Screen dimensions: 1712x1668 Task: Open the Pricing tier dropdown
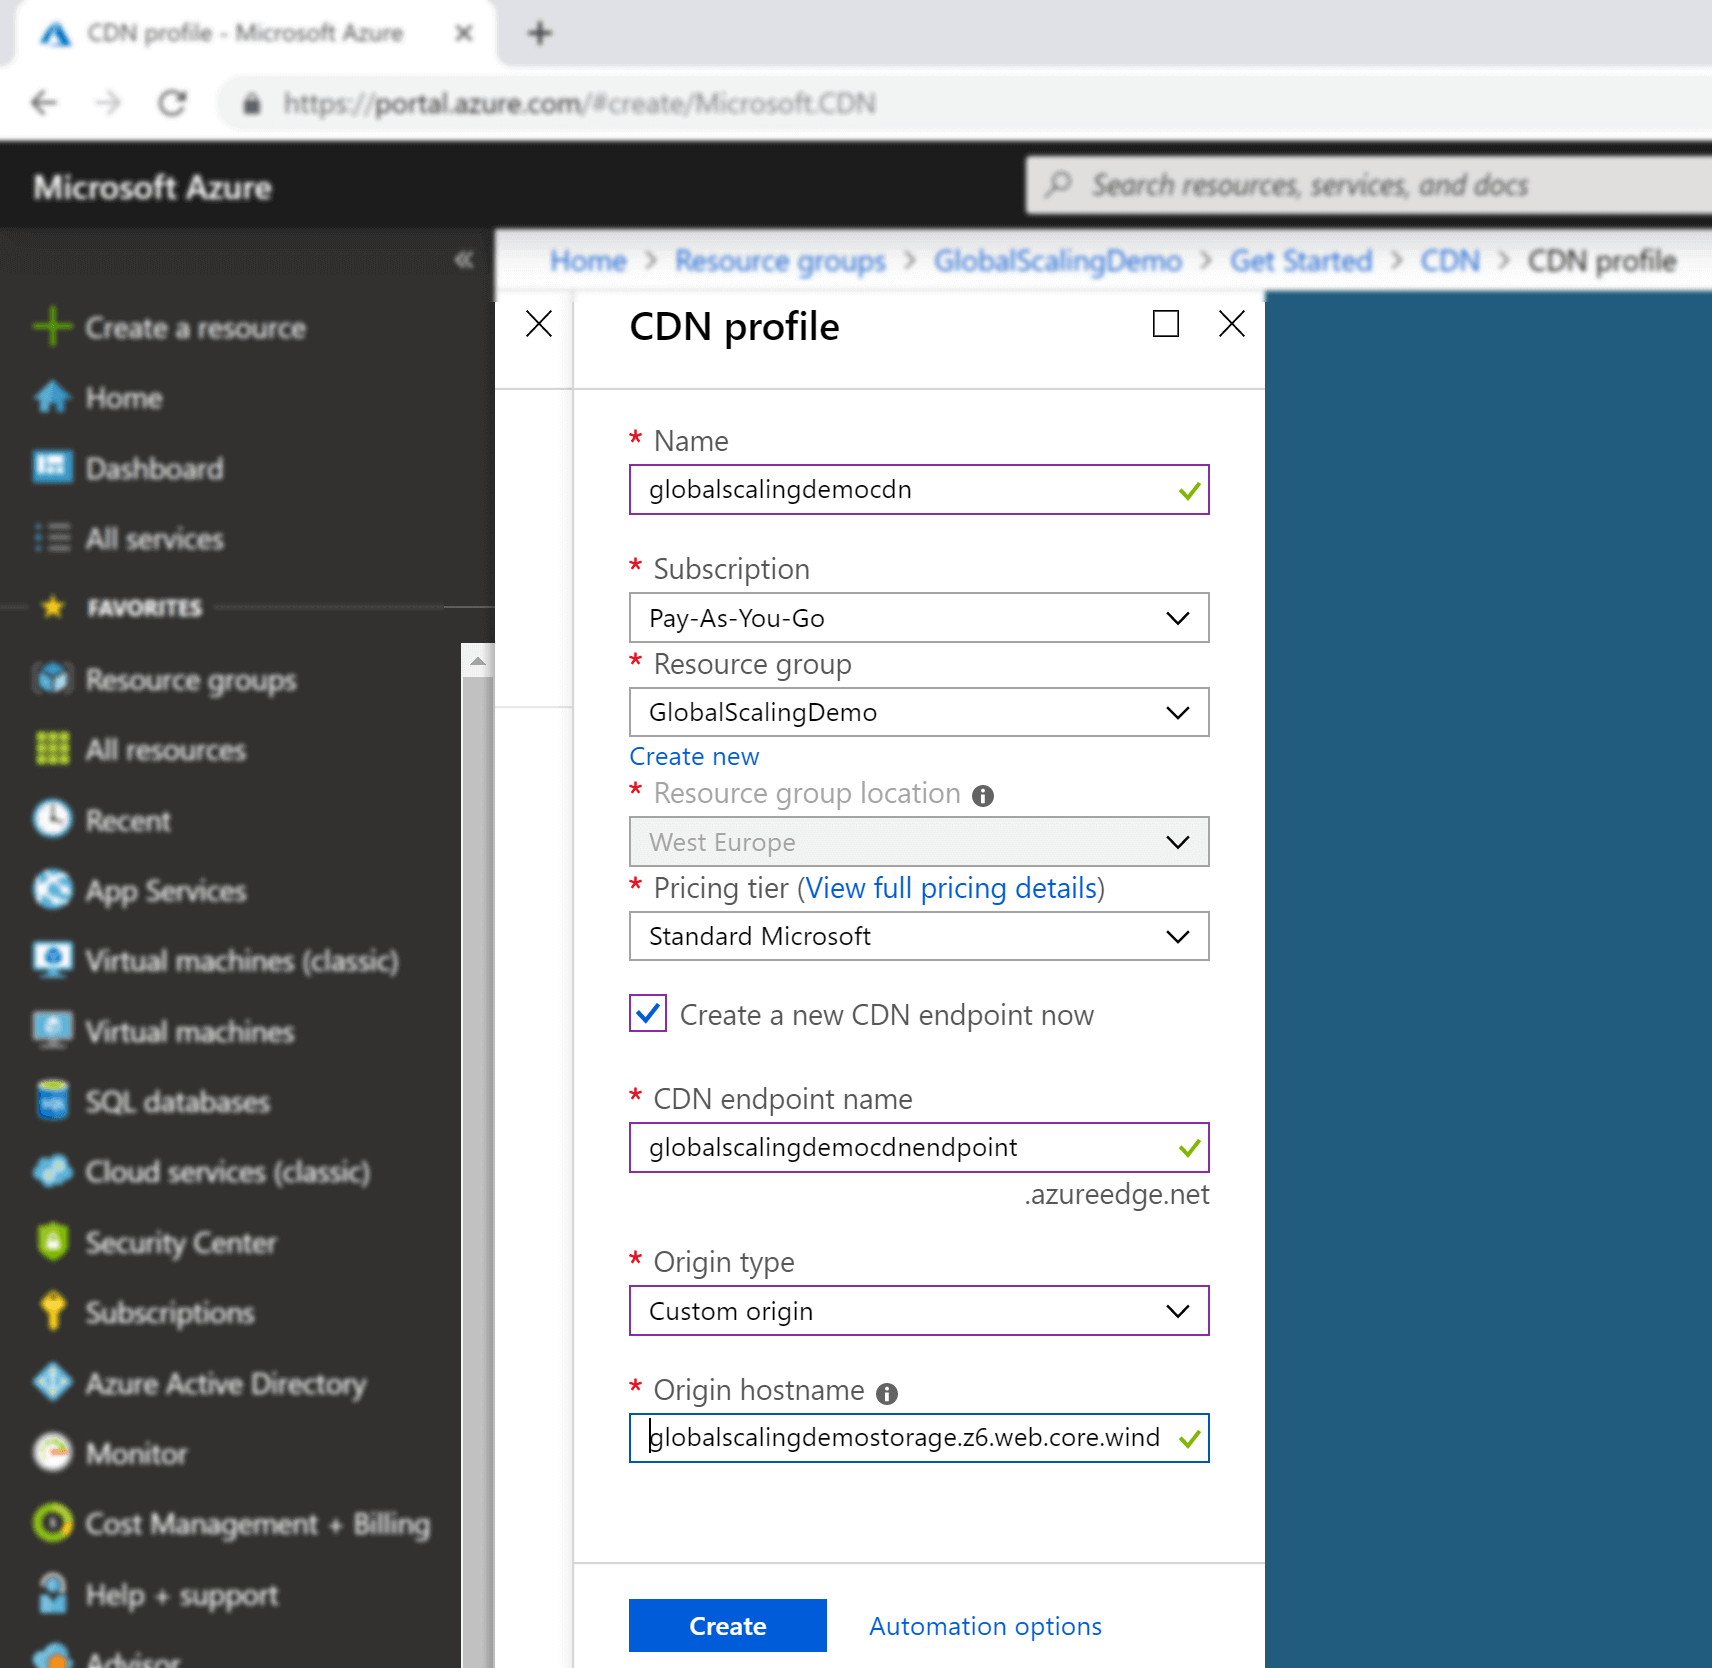[919, 936]
